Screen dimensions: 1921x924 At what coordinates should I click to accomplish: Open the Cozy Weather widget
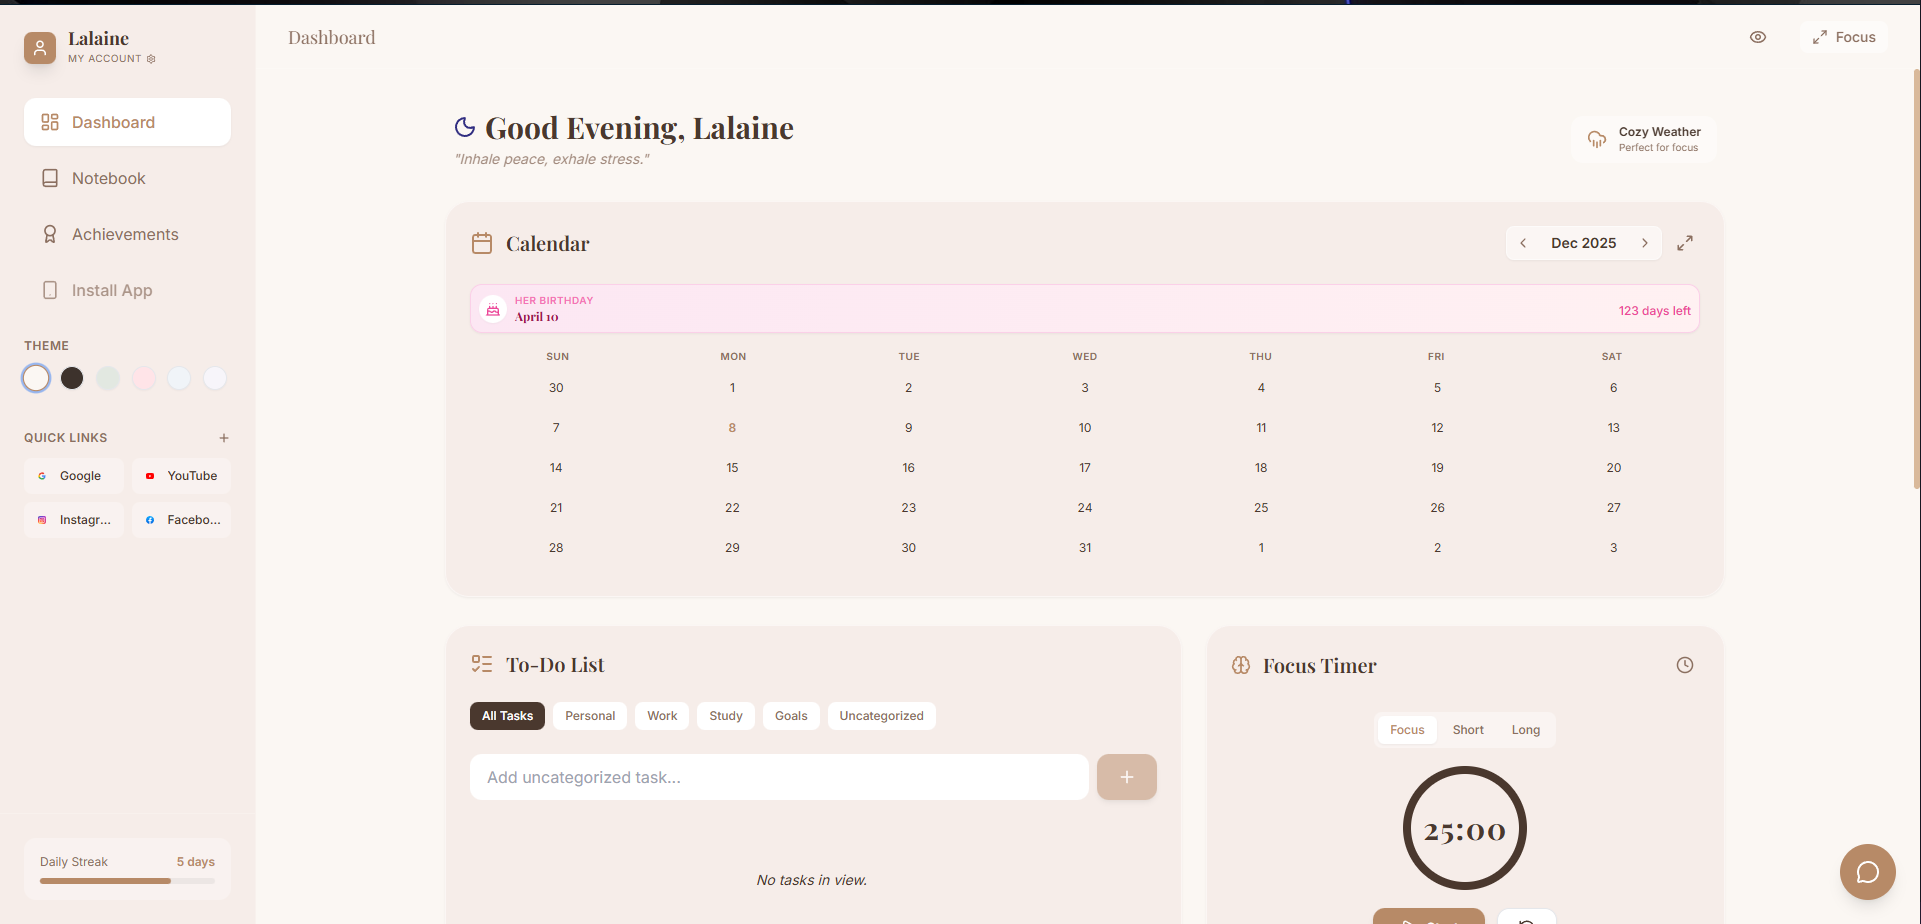(x=1644, y=139)
